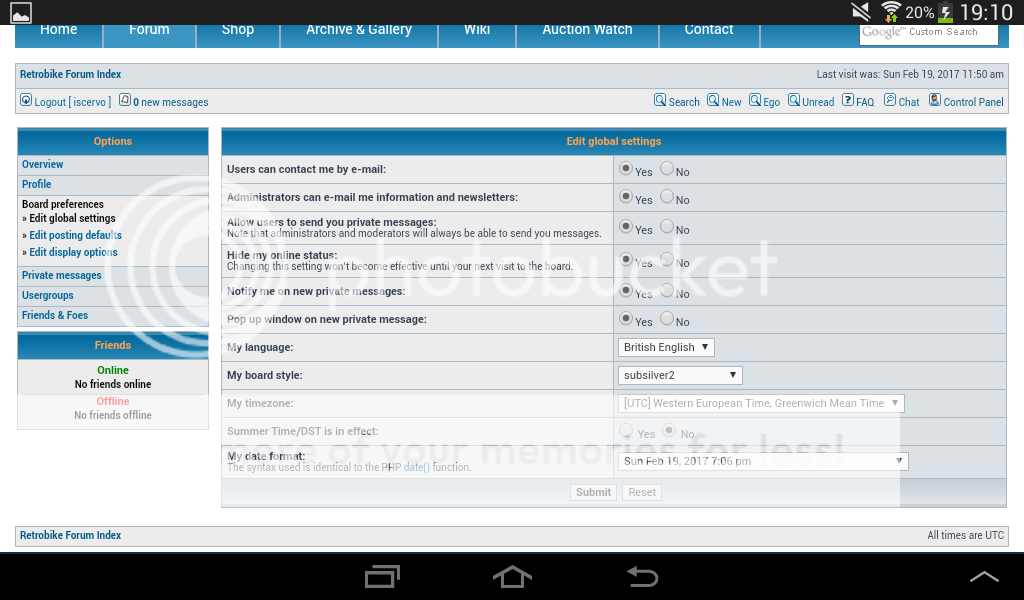
Task: Tap the Android recent apps button
Action: coord(382,576)
